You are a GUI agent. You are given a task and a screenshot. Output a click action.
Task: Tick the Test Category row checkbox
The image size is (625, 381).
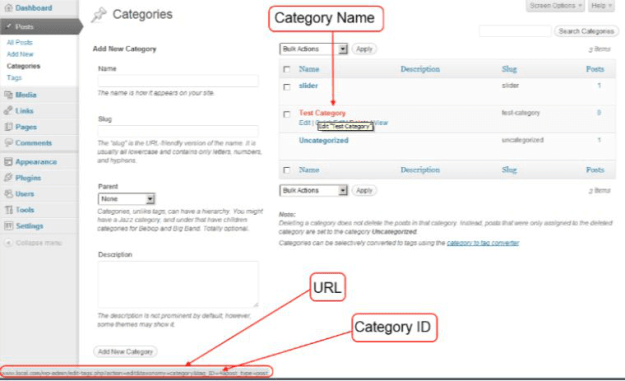(x=287, y=114)
